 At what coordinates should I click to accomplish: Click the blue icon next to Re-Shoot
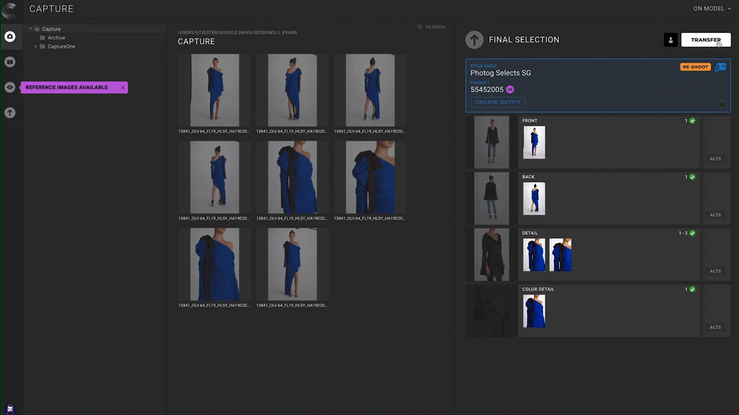(720, 68)
